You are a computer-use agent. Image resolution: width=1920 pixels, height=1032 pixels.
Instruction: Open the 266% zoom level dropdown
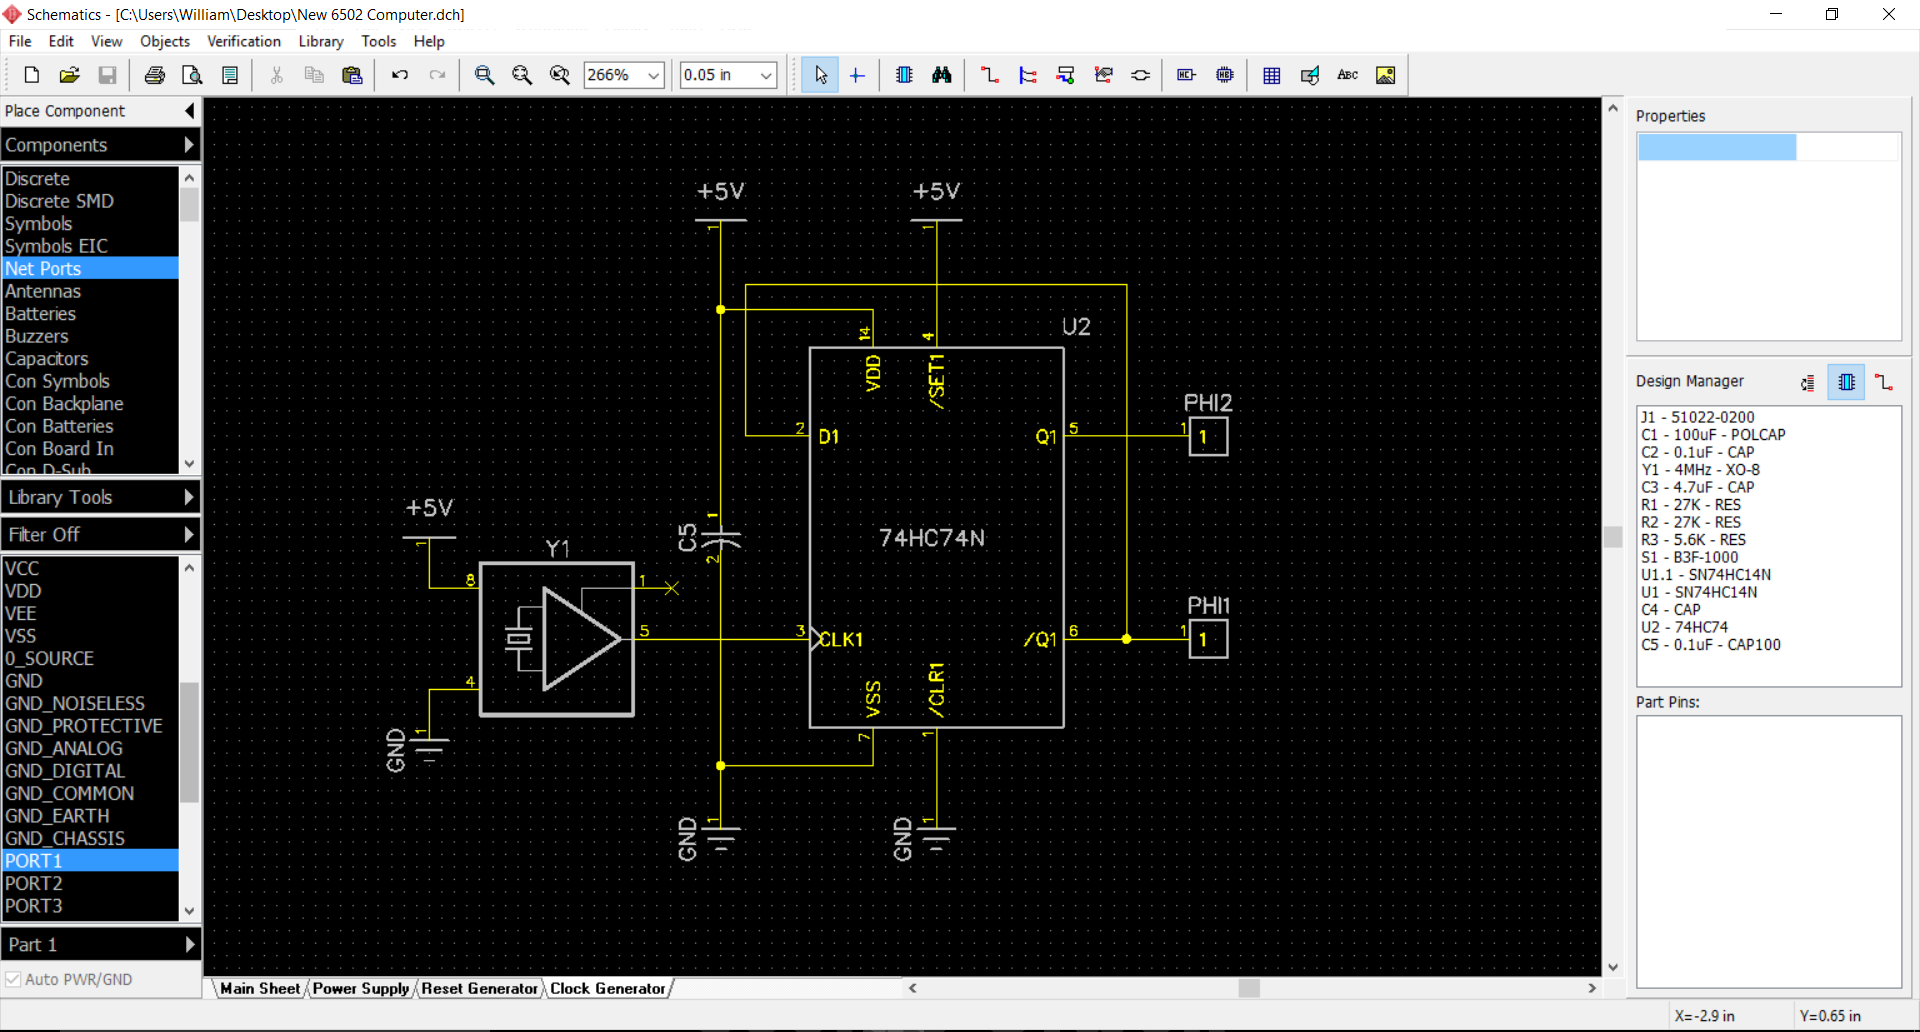click(x=653, y=75)
